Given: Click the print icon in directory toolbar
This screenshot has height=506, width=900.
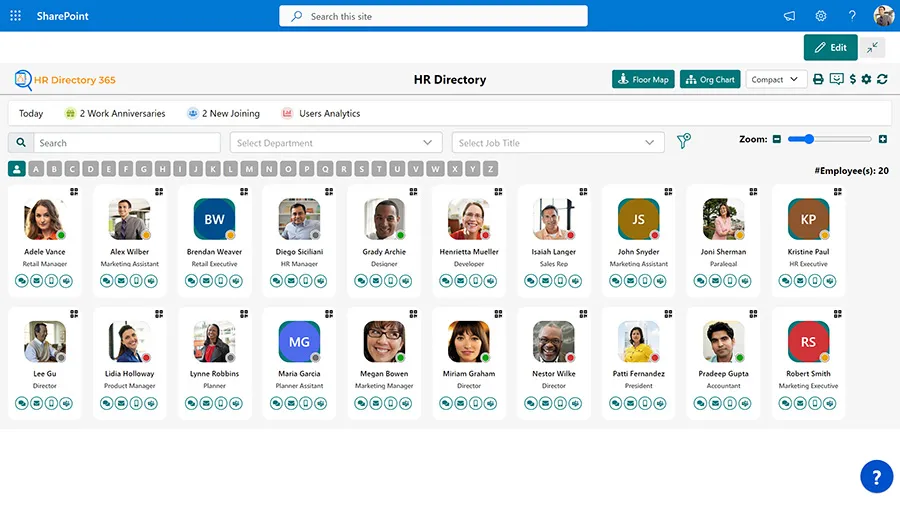Looking at the screenshot, I should (818, 79).
